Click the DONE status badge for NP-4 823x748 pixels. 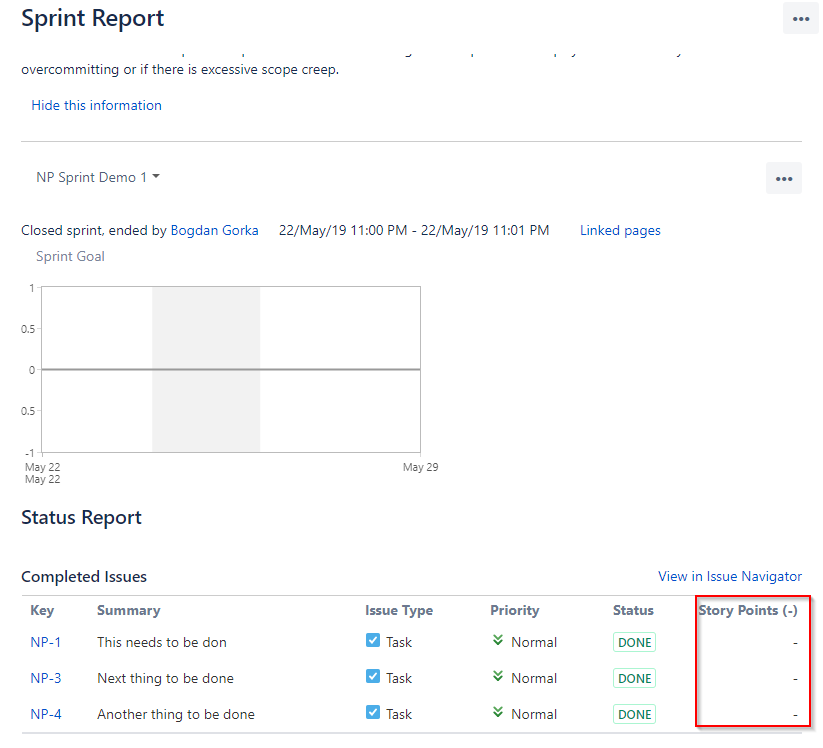coord(634,714)
